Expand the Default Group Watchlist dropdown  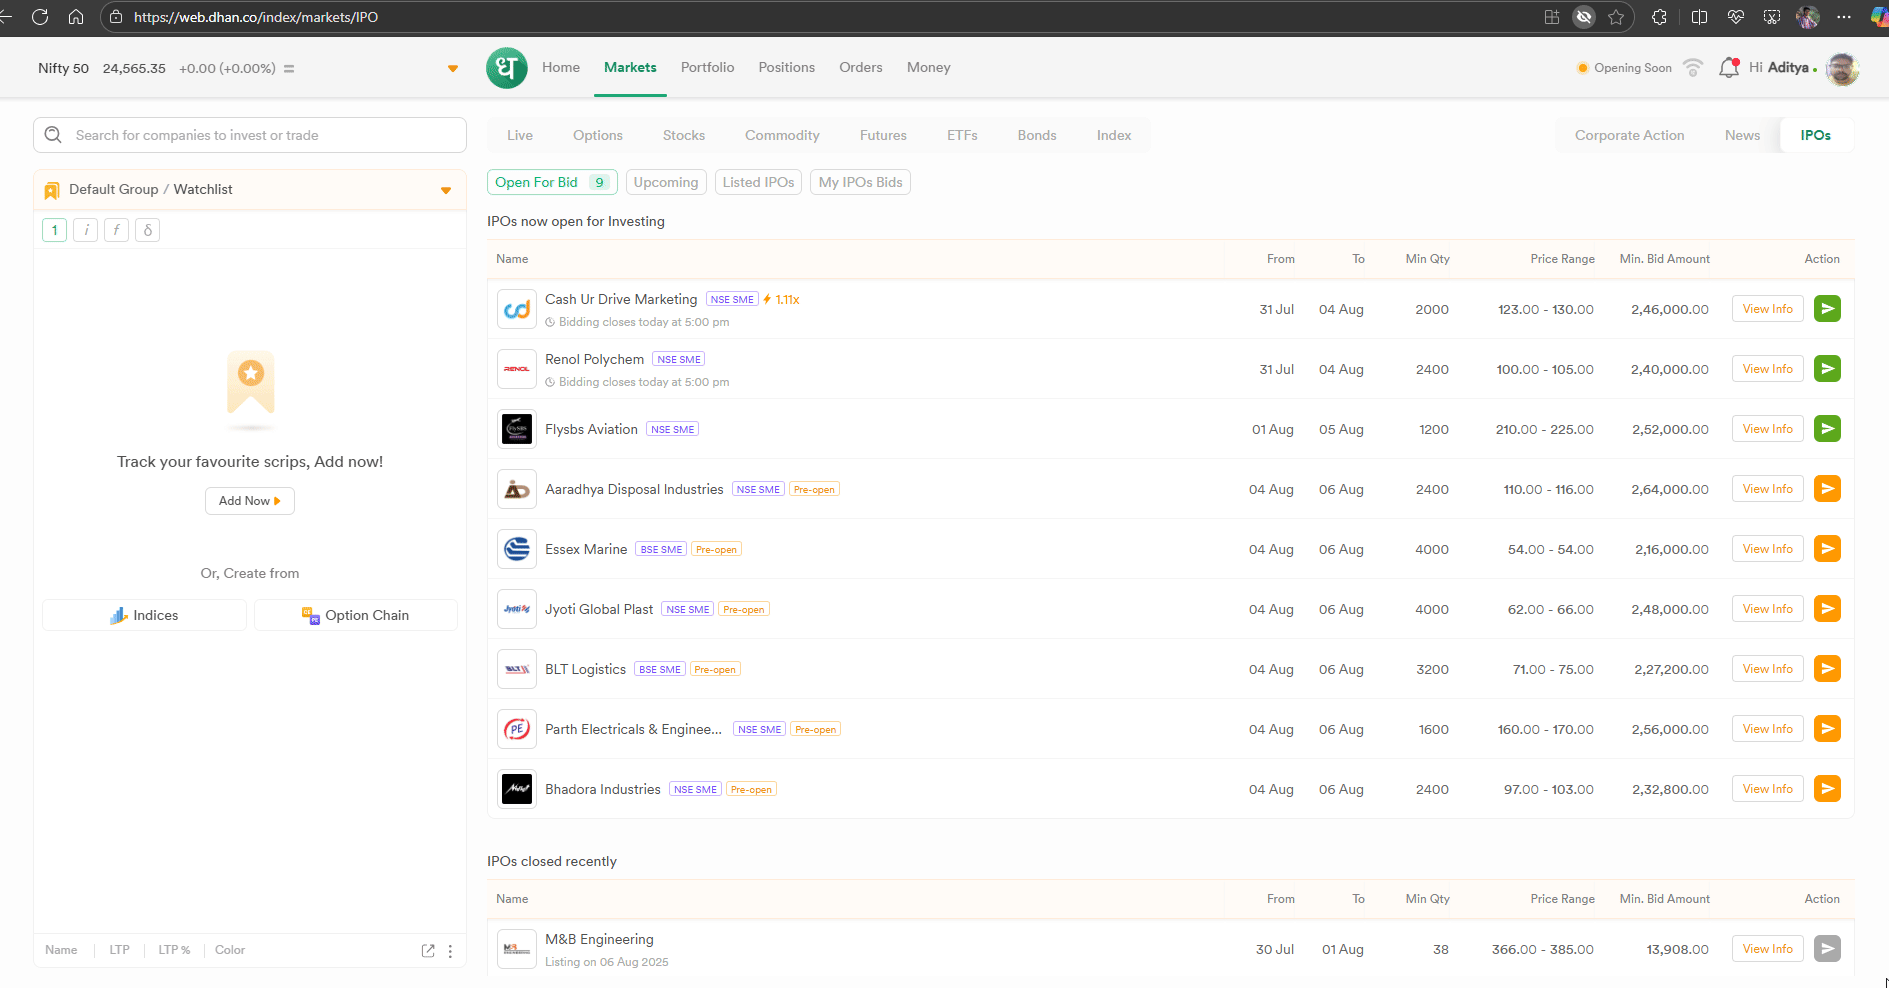tap(446, 190)
